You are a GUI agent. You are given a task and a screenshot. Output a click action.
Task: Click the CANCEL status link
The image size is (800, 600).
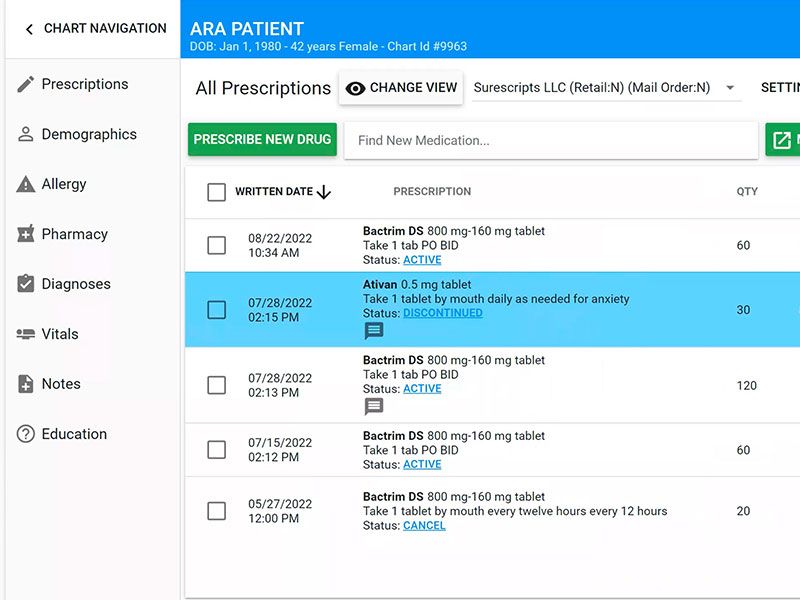pos(424,526)
